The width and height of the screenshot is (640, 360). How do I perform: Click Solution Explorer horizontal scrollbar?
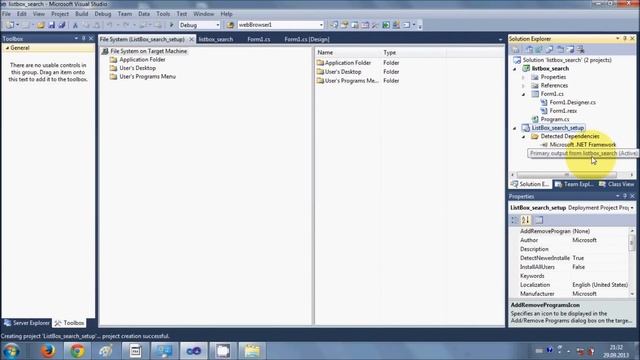[x=572, y=175]
